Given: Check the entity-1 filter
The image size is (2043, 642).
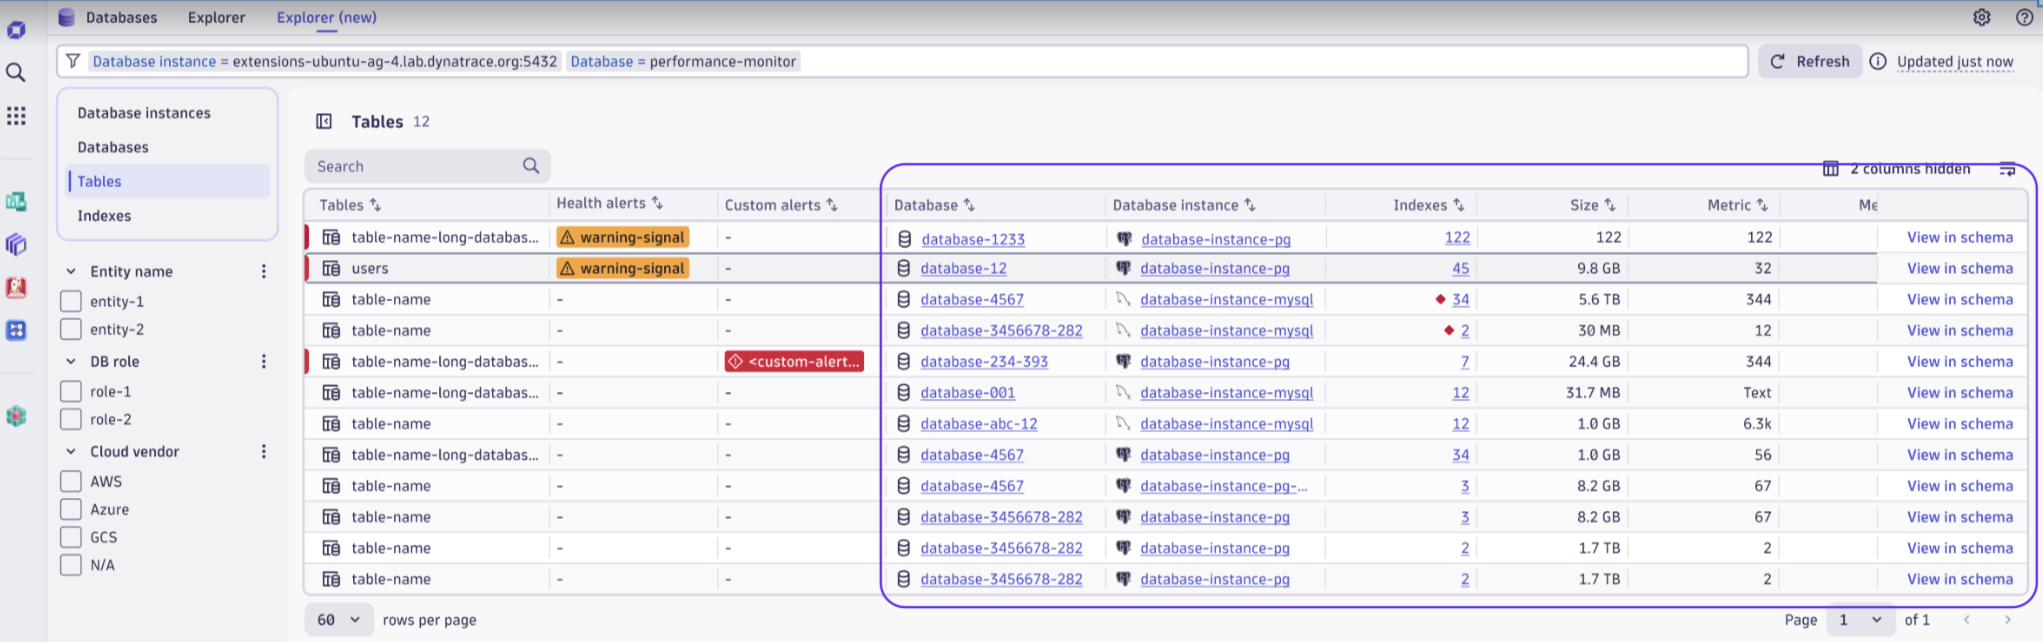Looking at the screenshot, I should 71,301.
